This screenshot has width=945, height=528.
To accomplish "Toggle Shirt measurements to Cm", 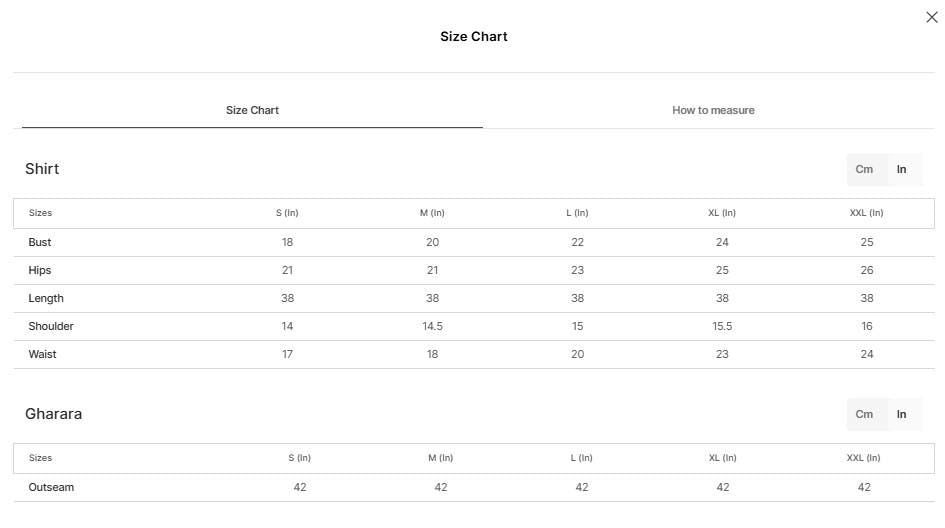I will click(864, 169).
